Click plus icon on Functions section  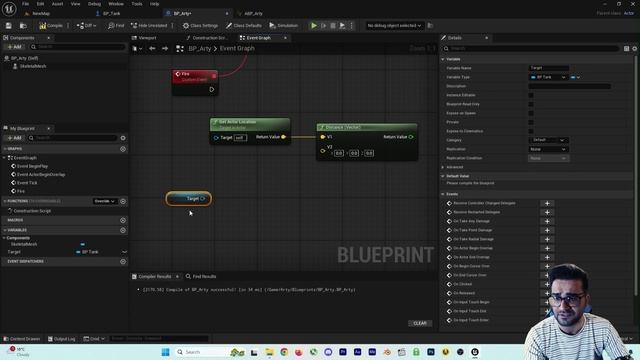(x=123, y=201)
